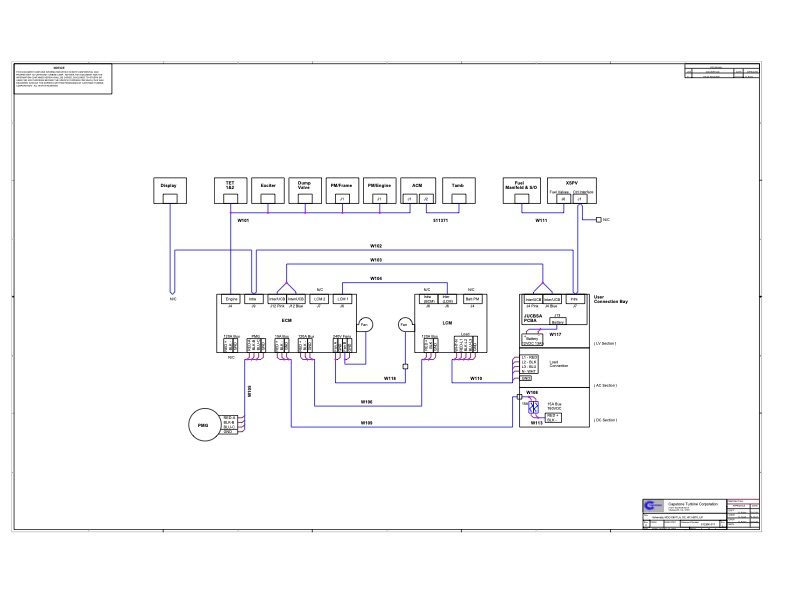The image size is (792, 612).
Task: Select the TET 1&2 block
Action: (x=230, y=190)
